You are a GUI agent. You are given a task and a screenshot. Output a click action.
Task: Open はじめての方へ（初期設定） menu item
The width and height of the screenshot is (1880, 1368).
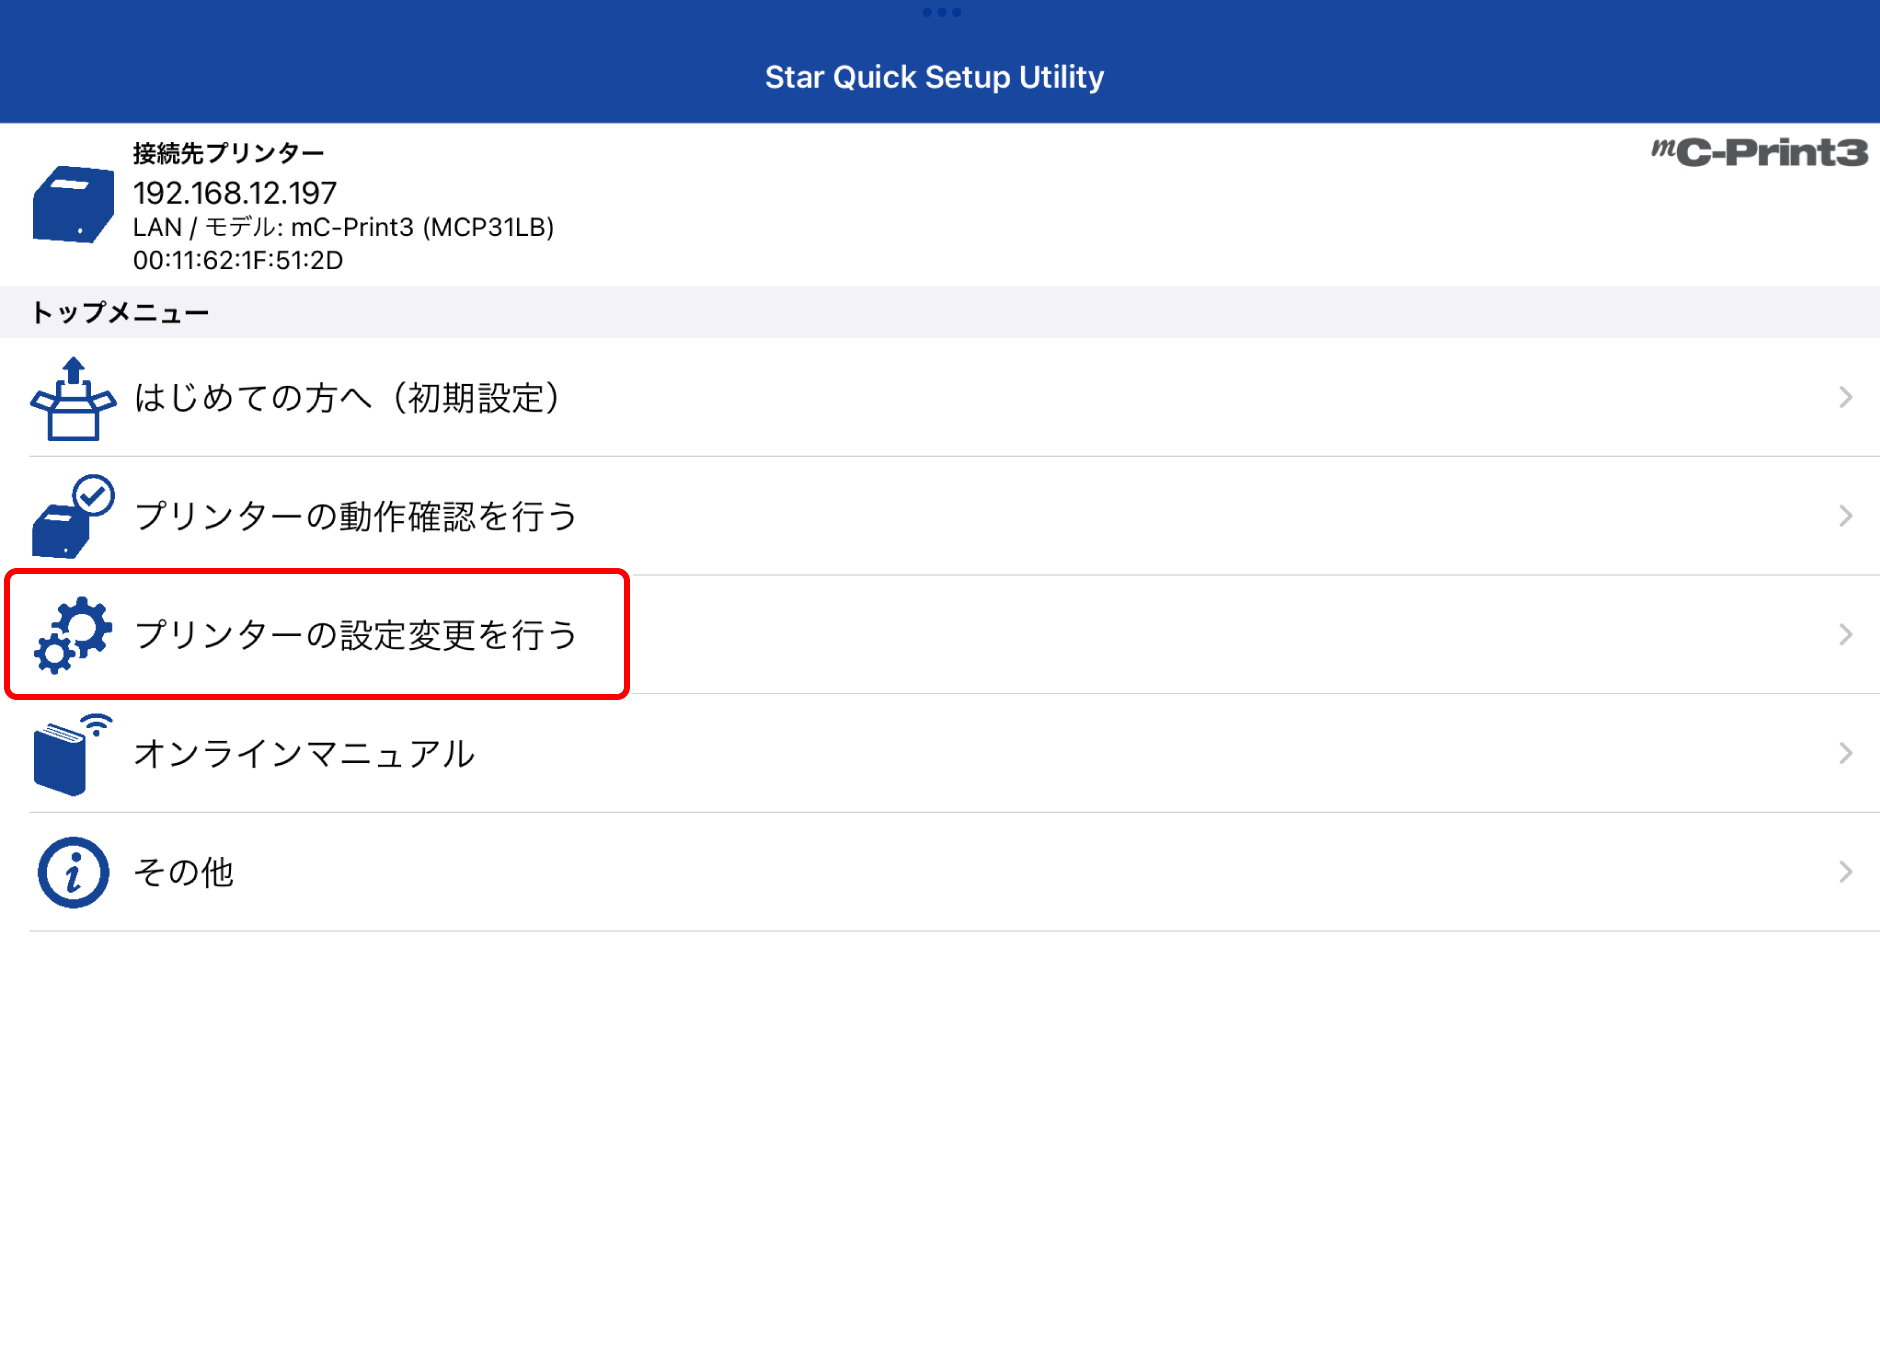pos(347,398)
